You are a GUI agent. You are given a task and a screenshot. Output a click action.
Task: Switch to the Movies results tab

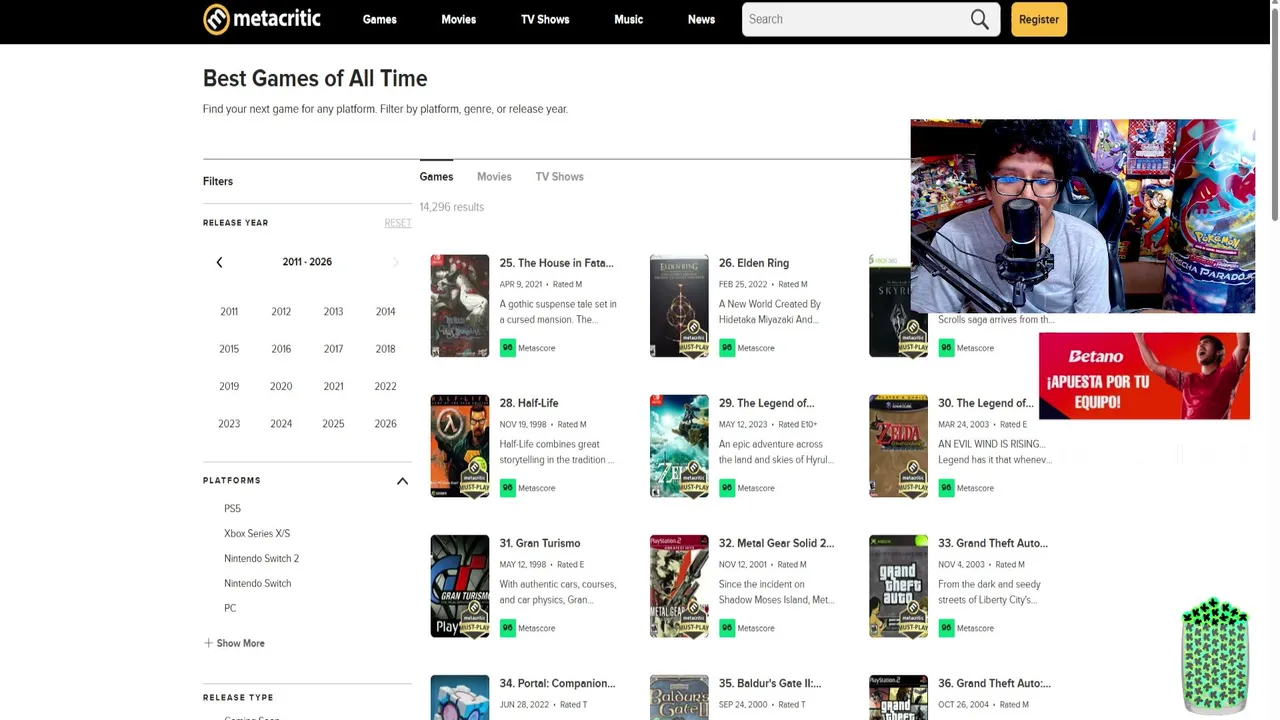tap(494, 177)
